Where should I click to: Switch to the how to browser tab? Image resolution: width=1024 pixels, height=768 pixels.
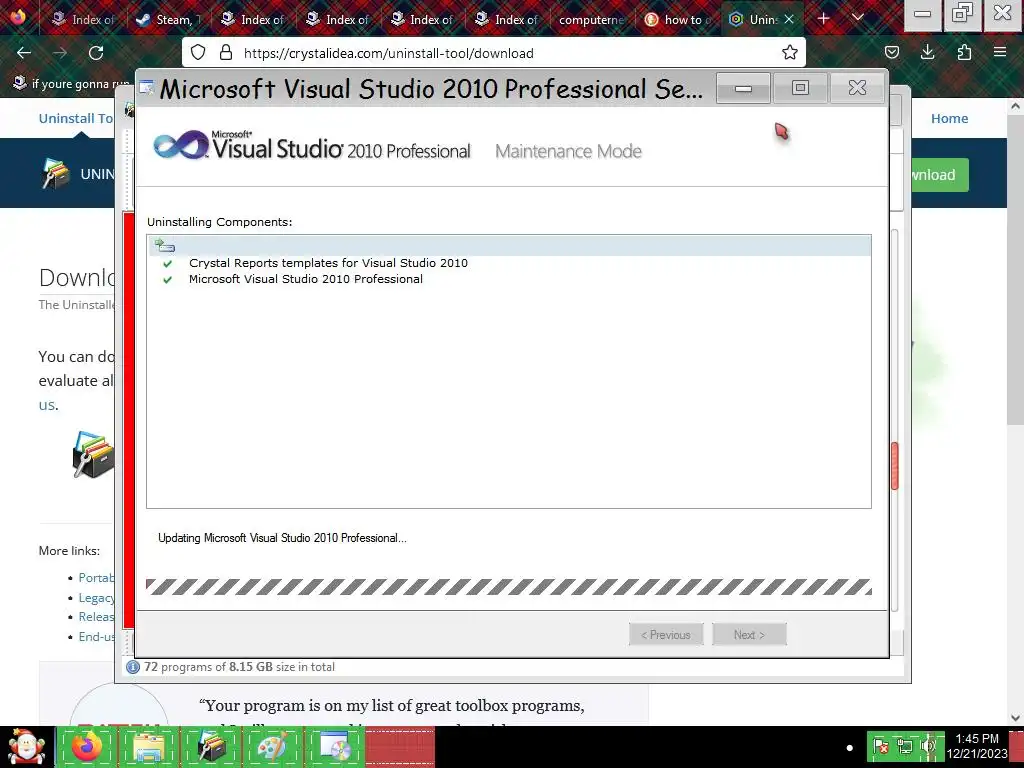point(678,20)
